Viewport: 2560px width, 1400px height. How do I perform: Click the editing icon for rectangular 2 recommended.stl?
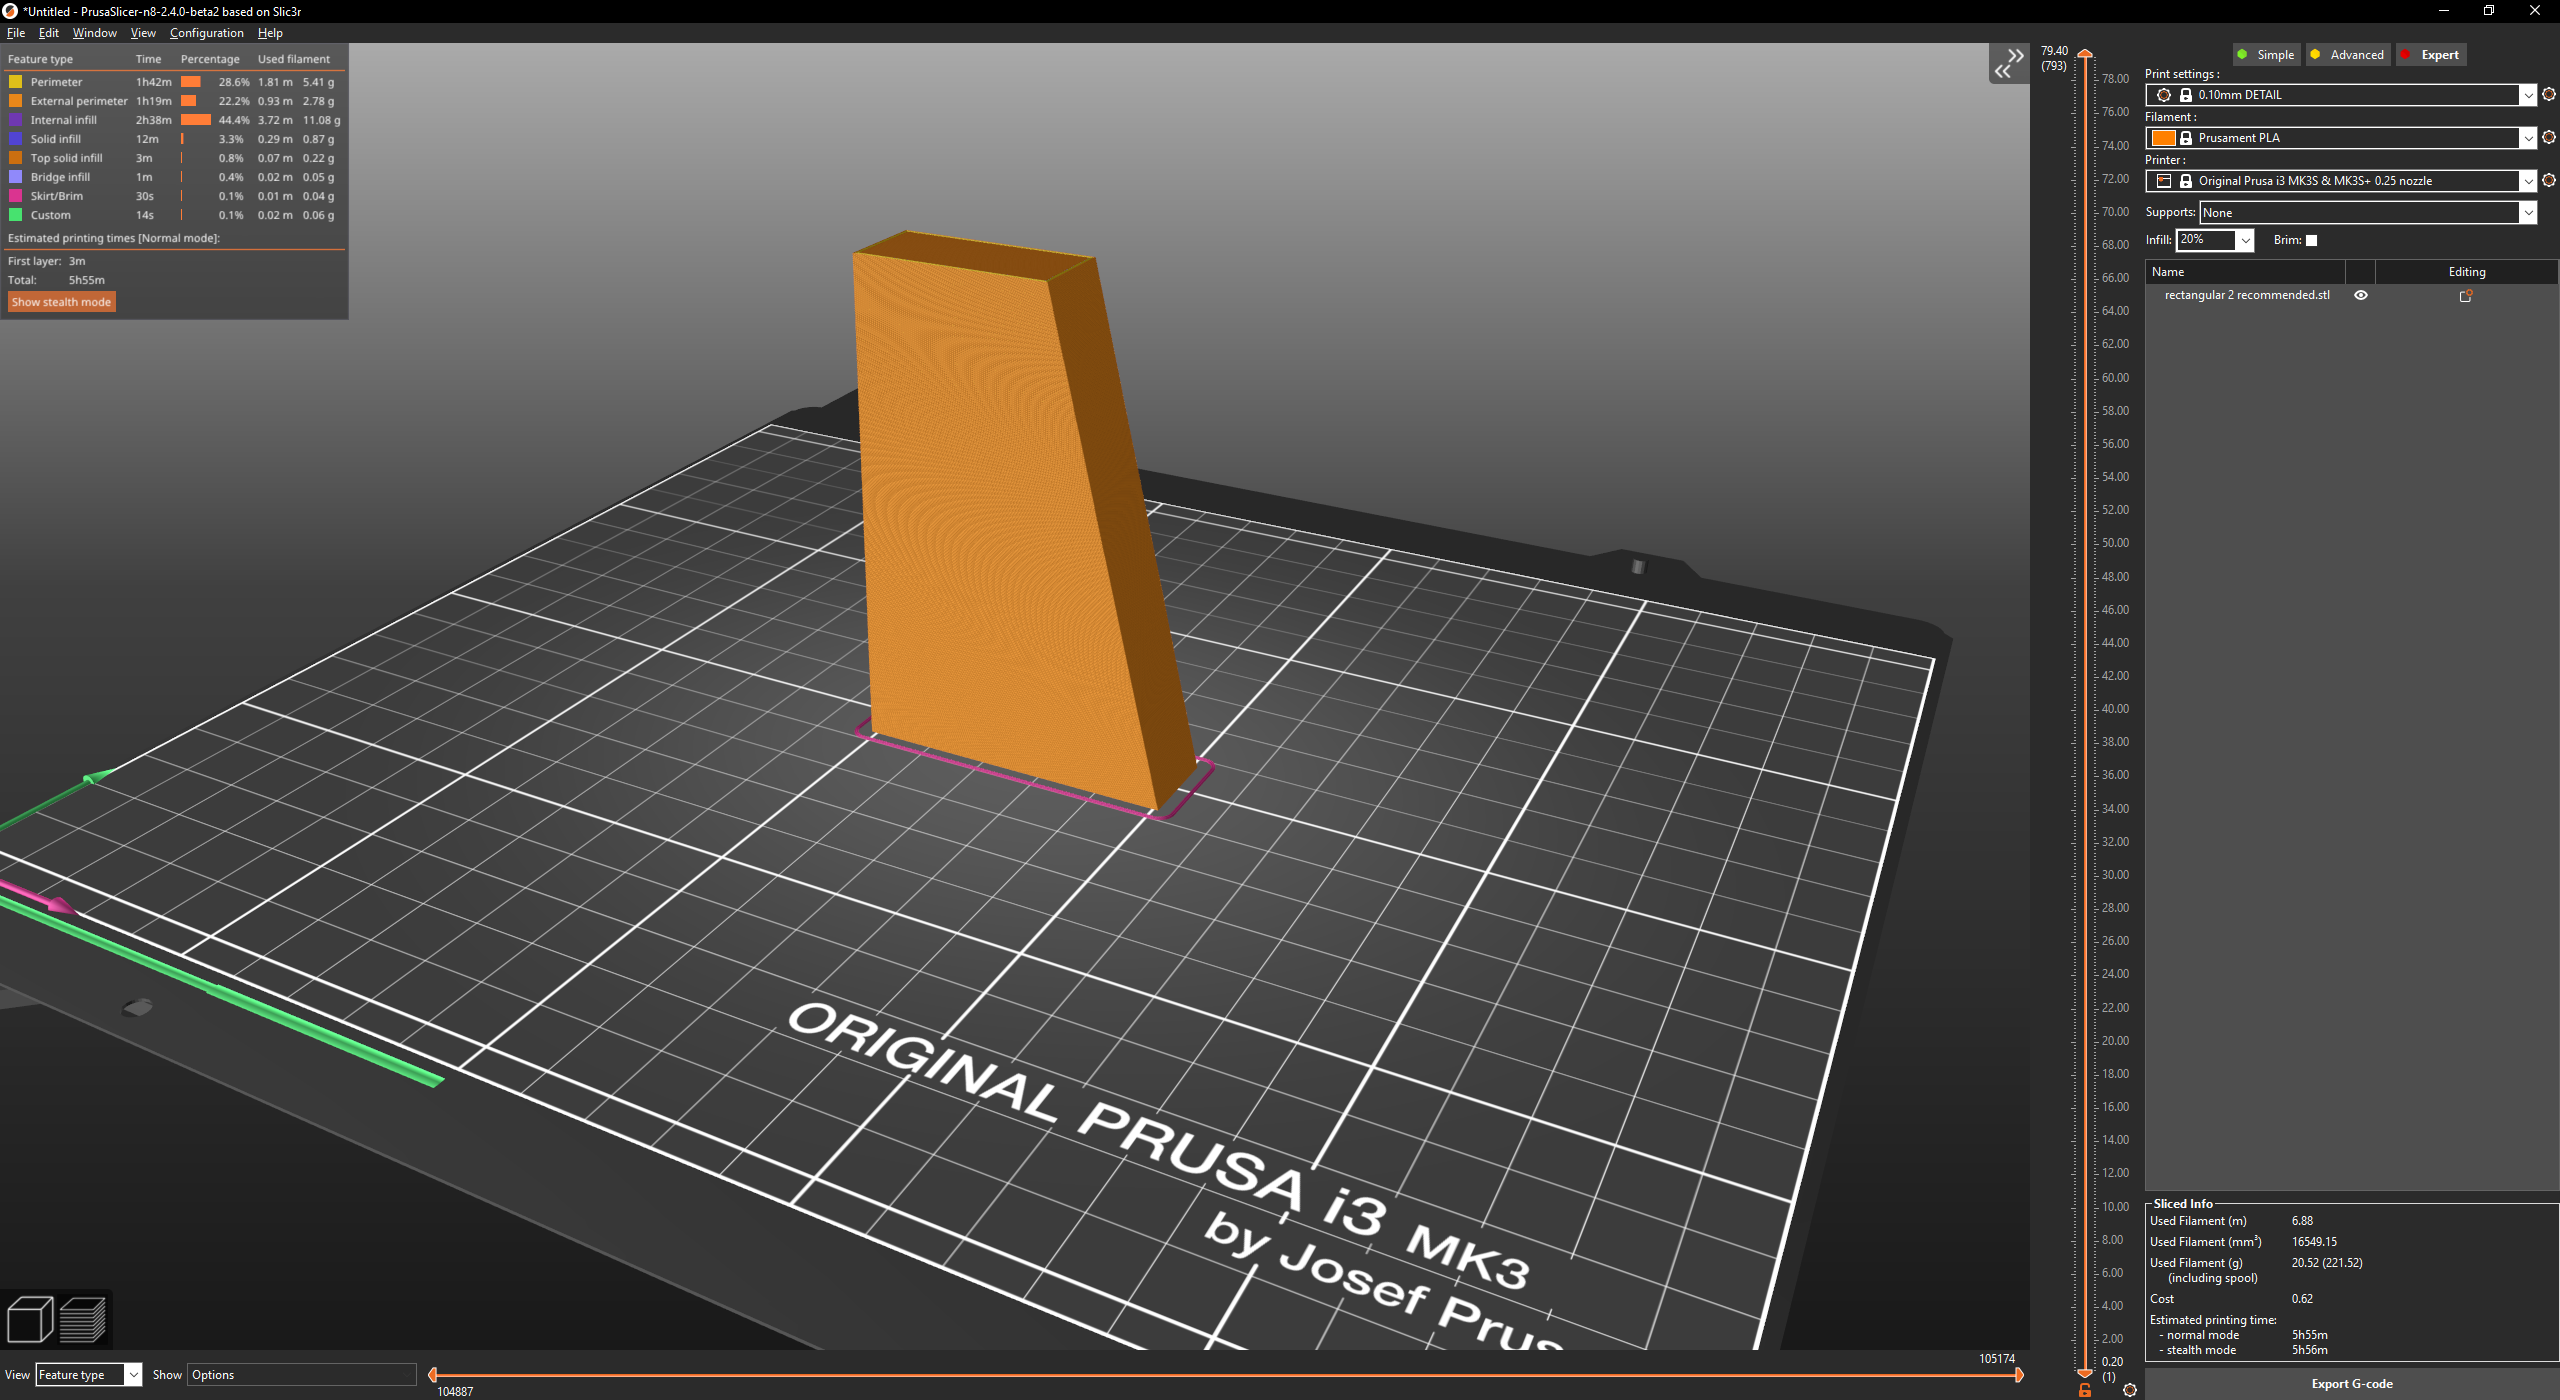pos(2466,295)
